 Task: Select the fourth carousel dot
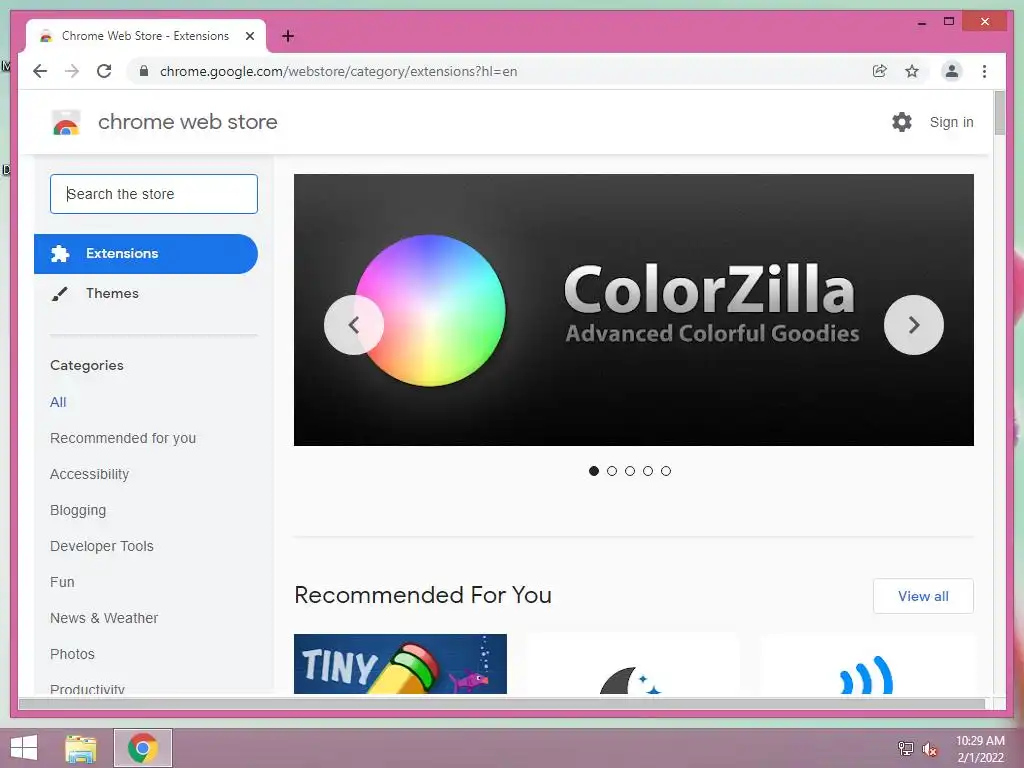point(648,471)
